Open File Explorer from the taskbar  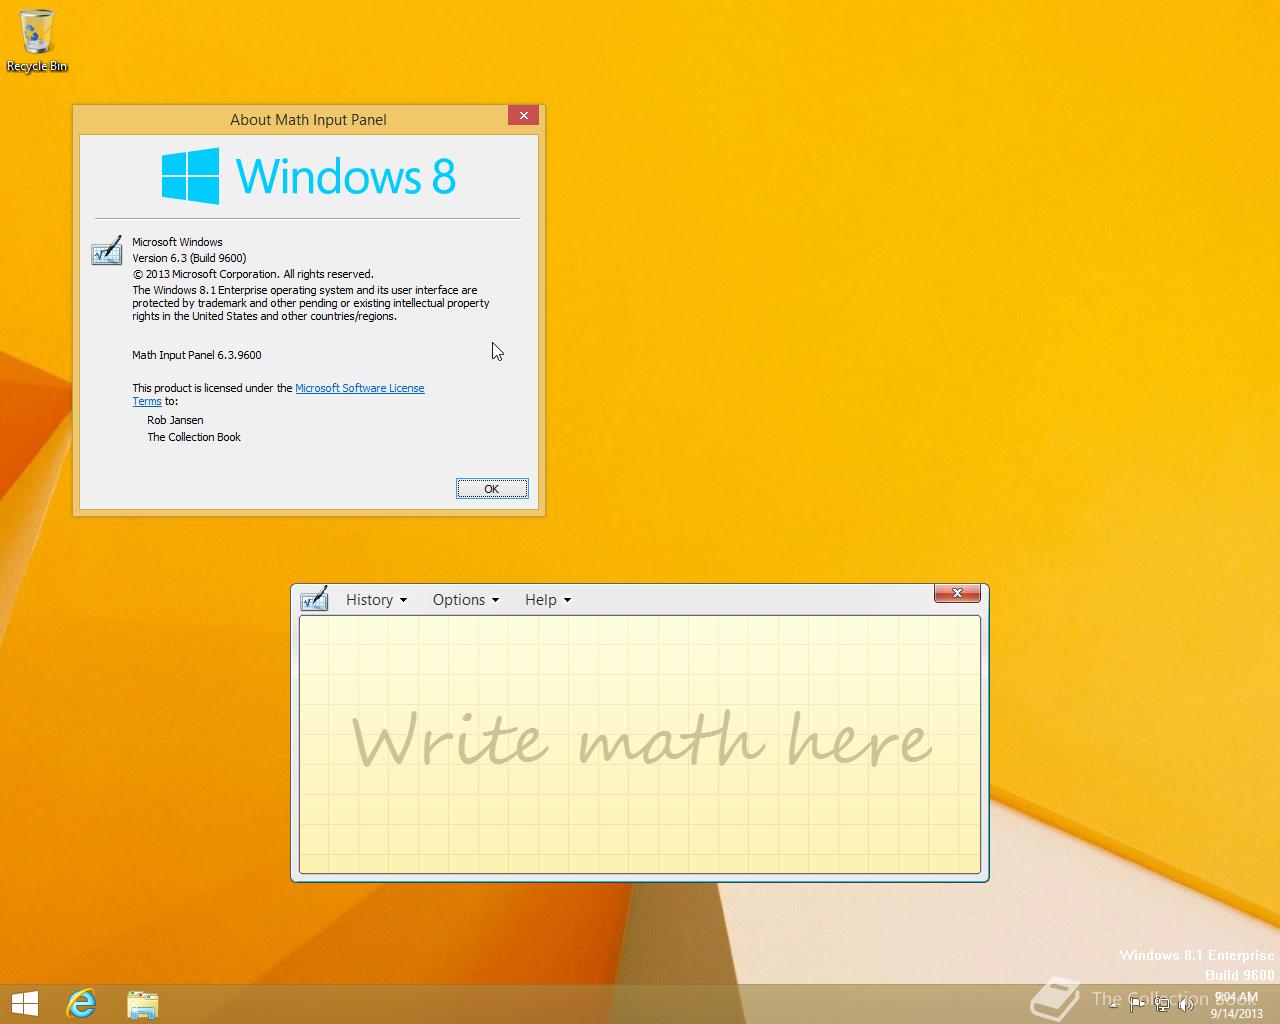143,1004
